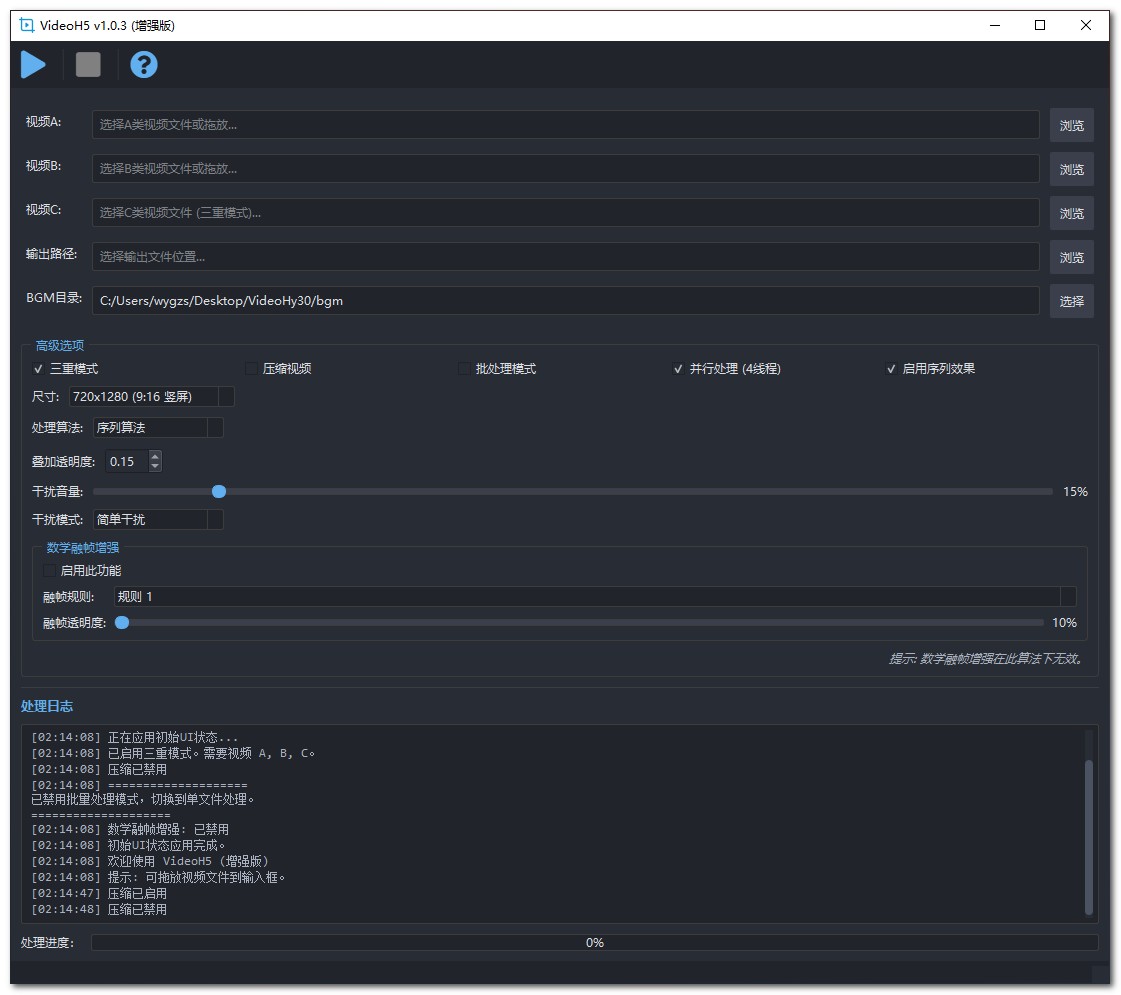Increase 叠加透明度 with up arrow
Image resolution: width=1121 pixels, height=995 pixels.
click(155, 456)
